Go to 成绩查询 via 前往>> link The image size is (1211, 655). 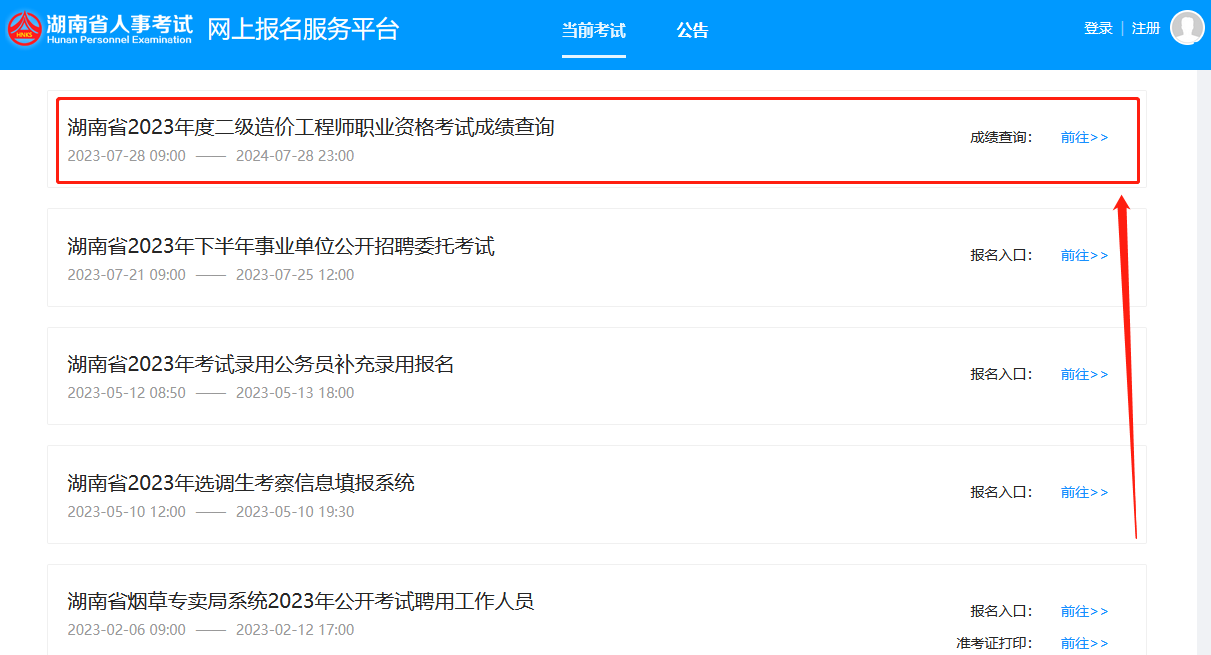[1084, 138]
